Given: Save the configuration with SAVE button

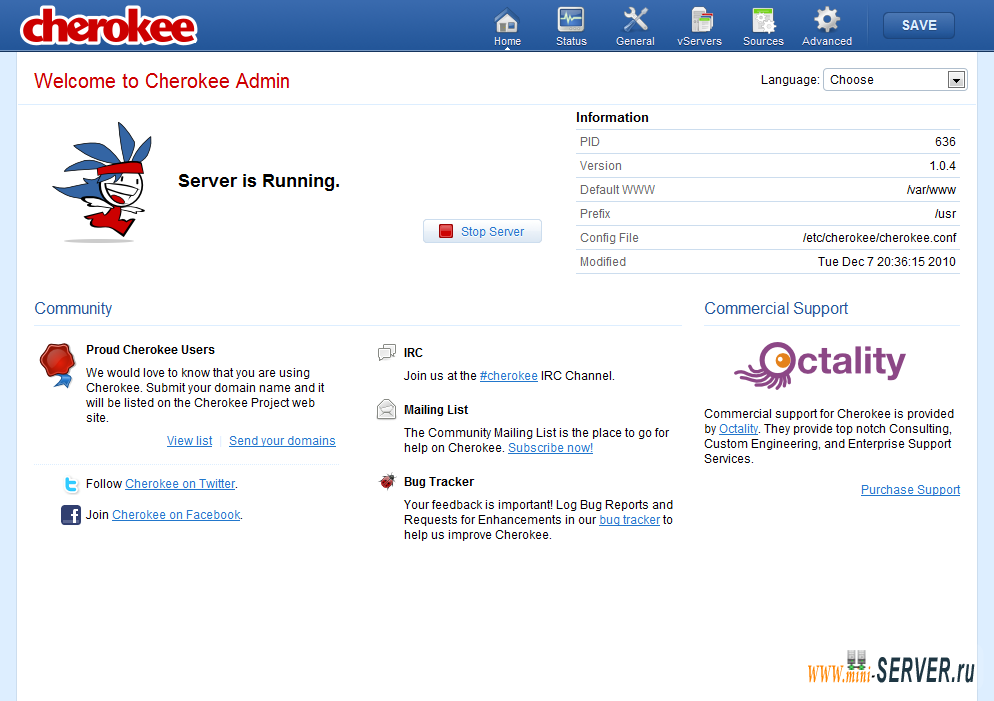Looking at the screenshot, I should point(919,25).
